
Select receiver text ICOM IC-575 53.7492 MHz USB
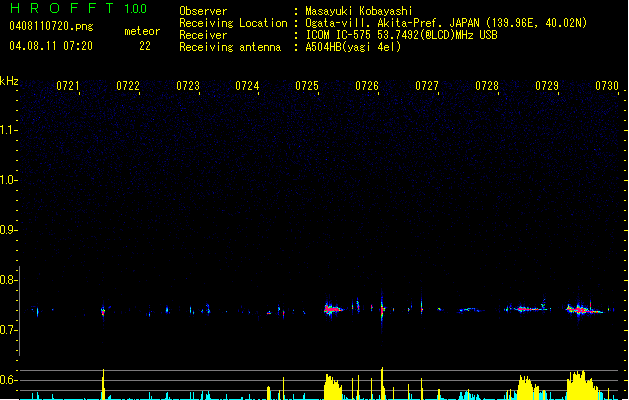pyautogui.click(x=401, y=35)
